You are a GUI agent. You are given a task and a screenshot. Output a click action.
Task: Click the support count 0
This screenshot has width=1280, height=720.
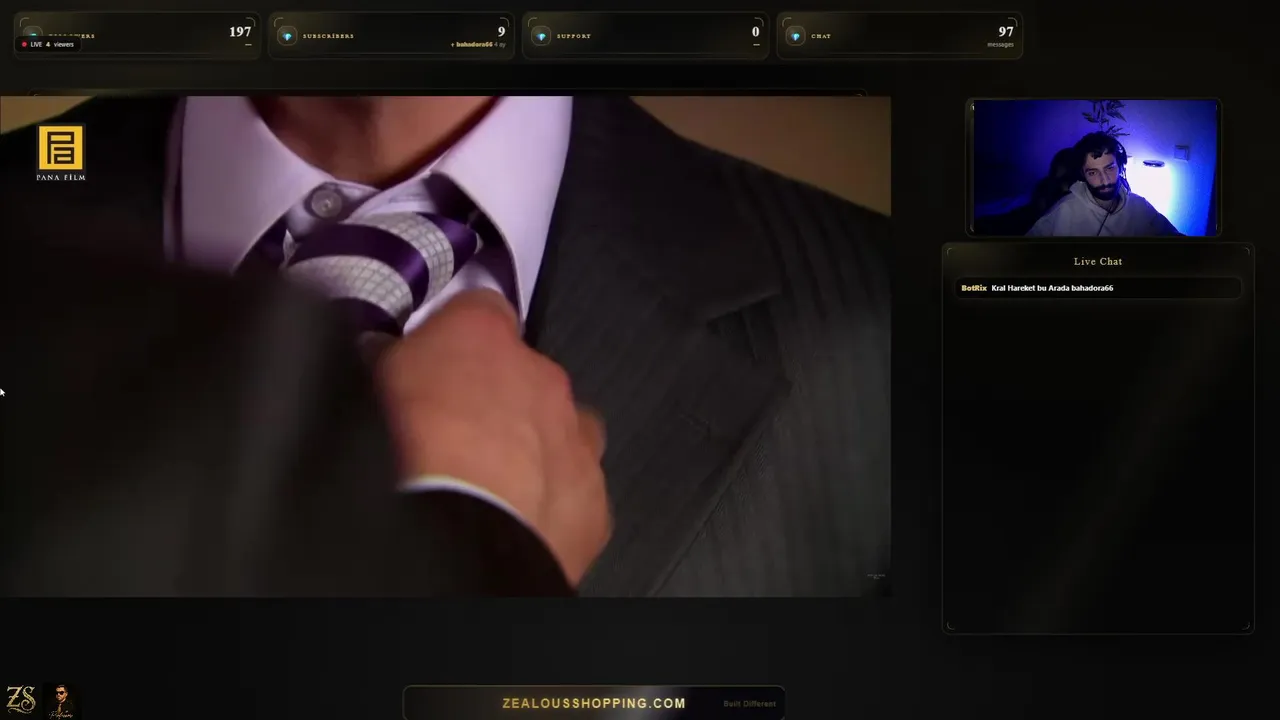[x=755, y=32]
